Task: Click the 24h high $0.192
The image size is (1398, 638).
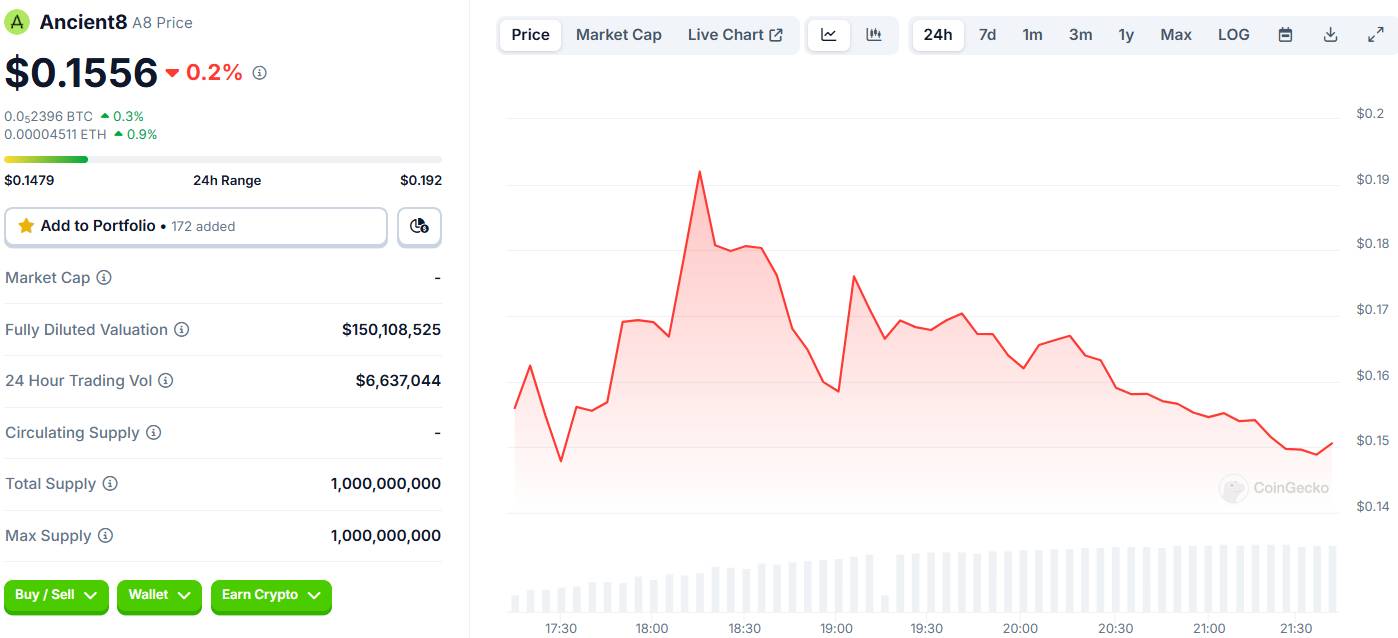Action: (x=421, y=181)
